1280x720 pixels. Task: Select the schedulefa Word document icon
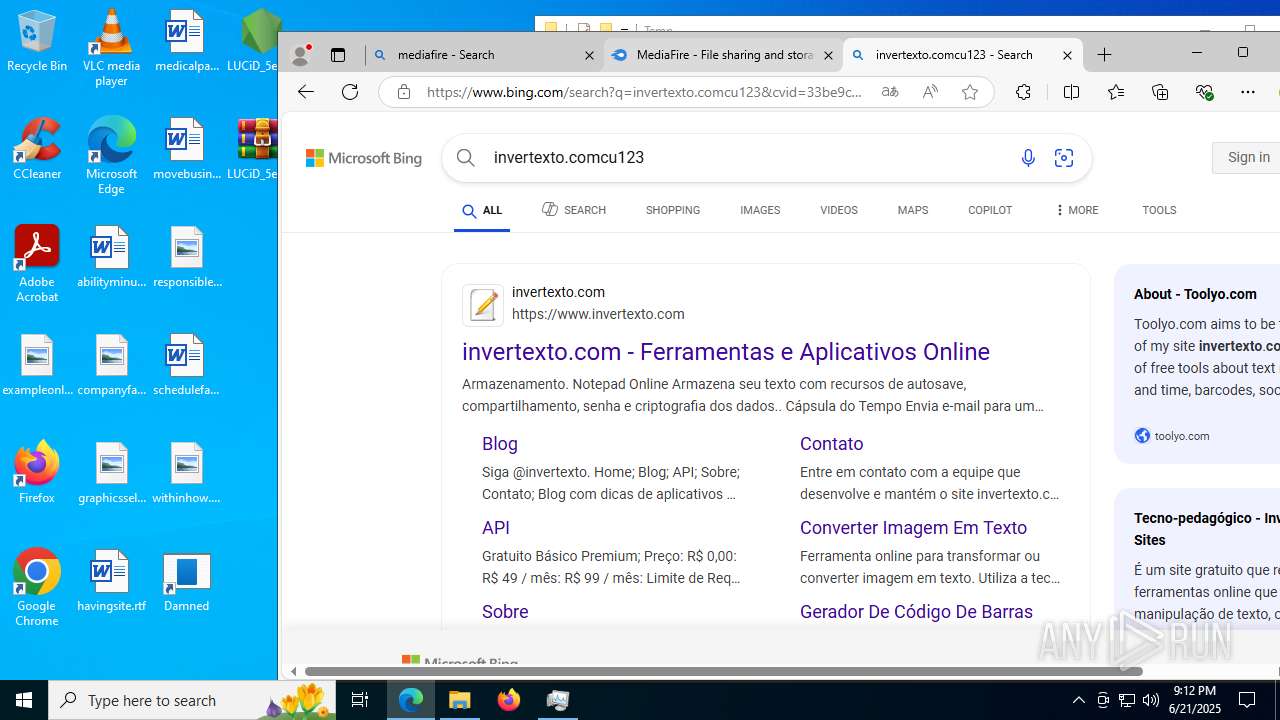point(186,365)
